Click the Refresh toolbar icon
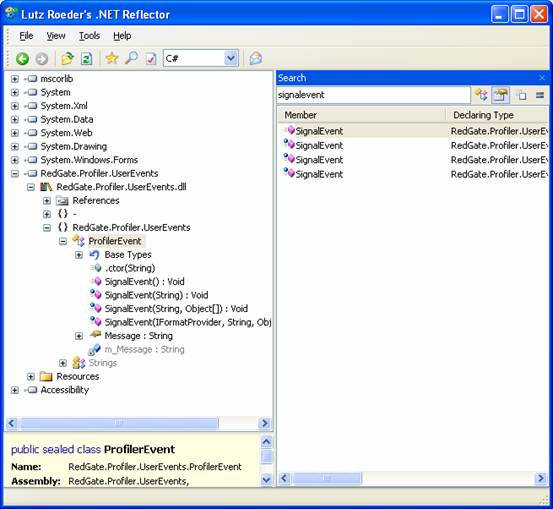Screen dimensions: 553x509 click(x=86, y=59)
